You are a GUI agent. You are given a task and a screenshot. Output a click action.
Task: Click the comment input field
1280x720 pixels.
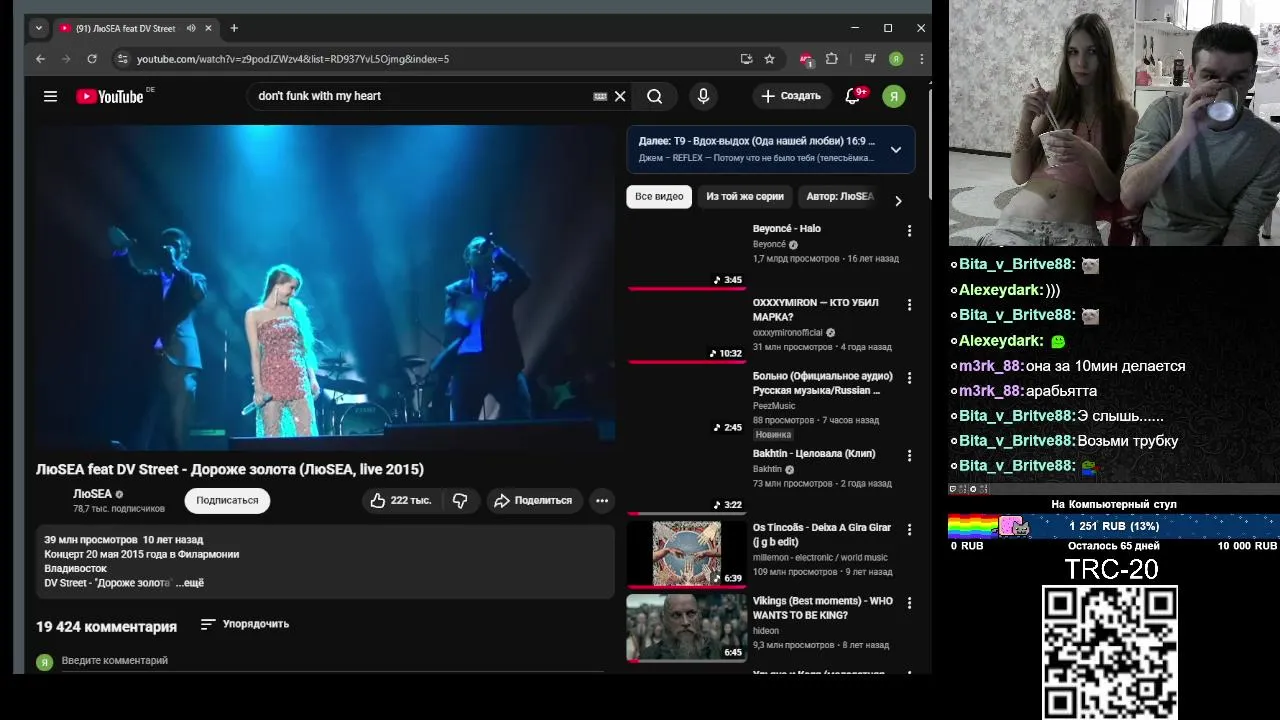point(332,661)
